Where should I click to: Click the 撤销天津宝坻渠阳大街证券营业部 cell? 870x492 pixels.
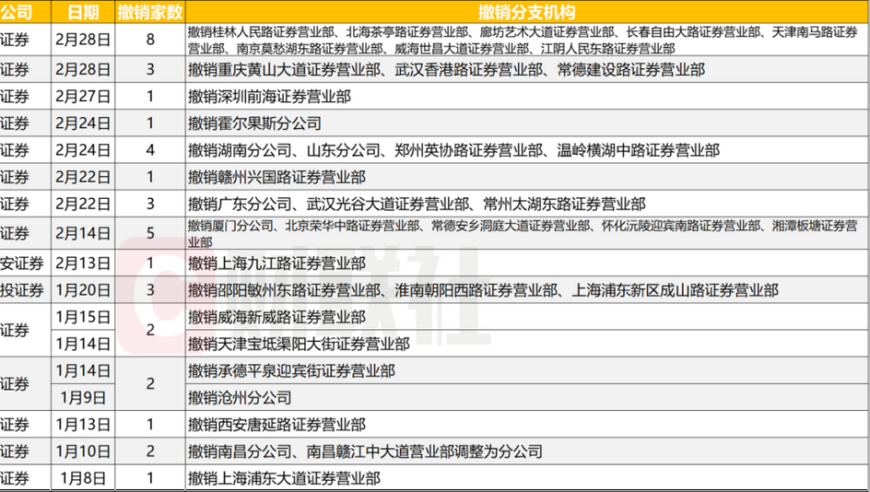coord(298,343)
